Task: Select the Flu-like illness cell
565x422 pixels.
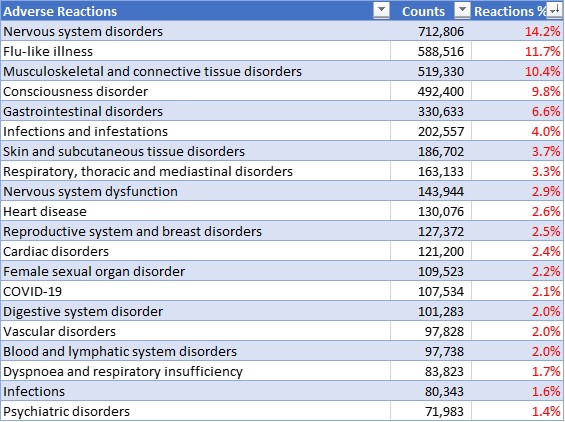Action: point(196,51)
